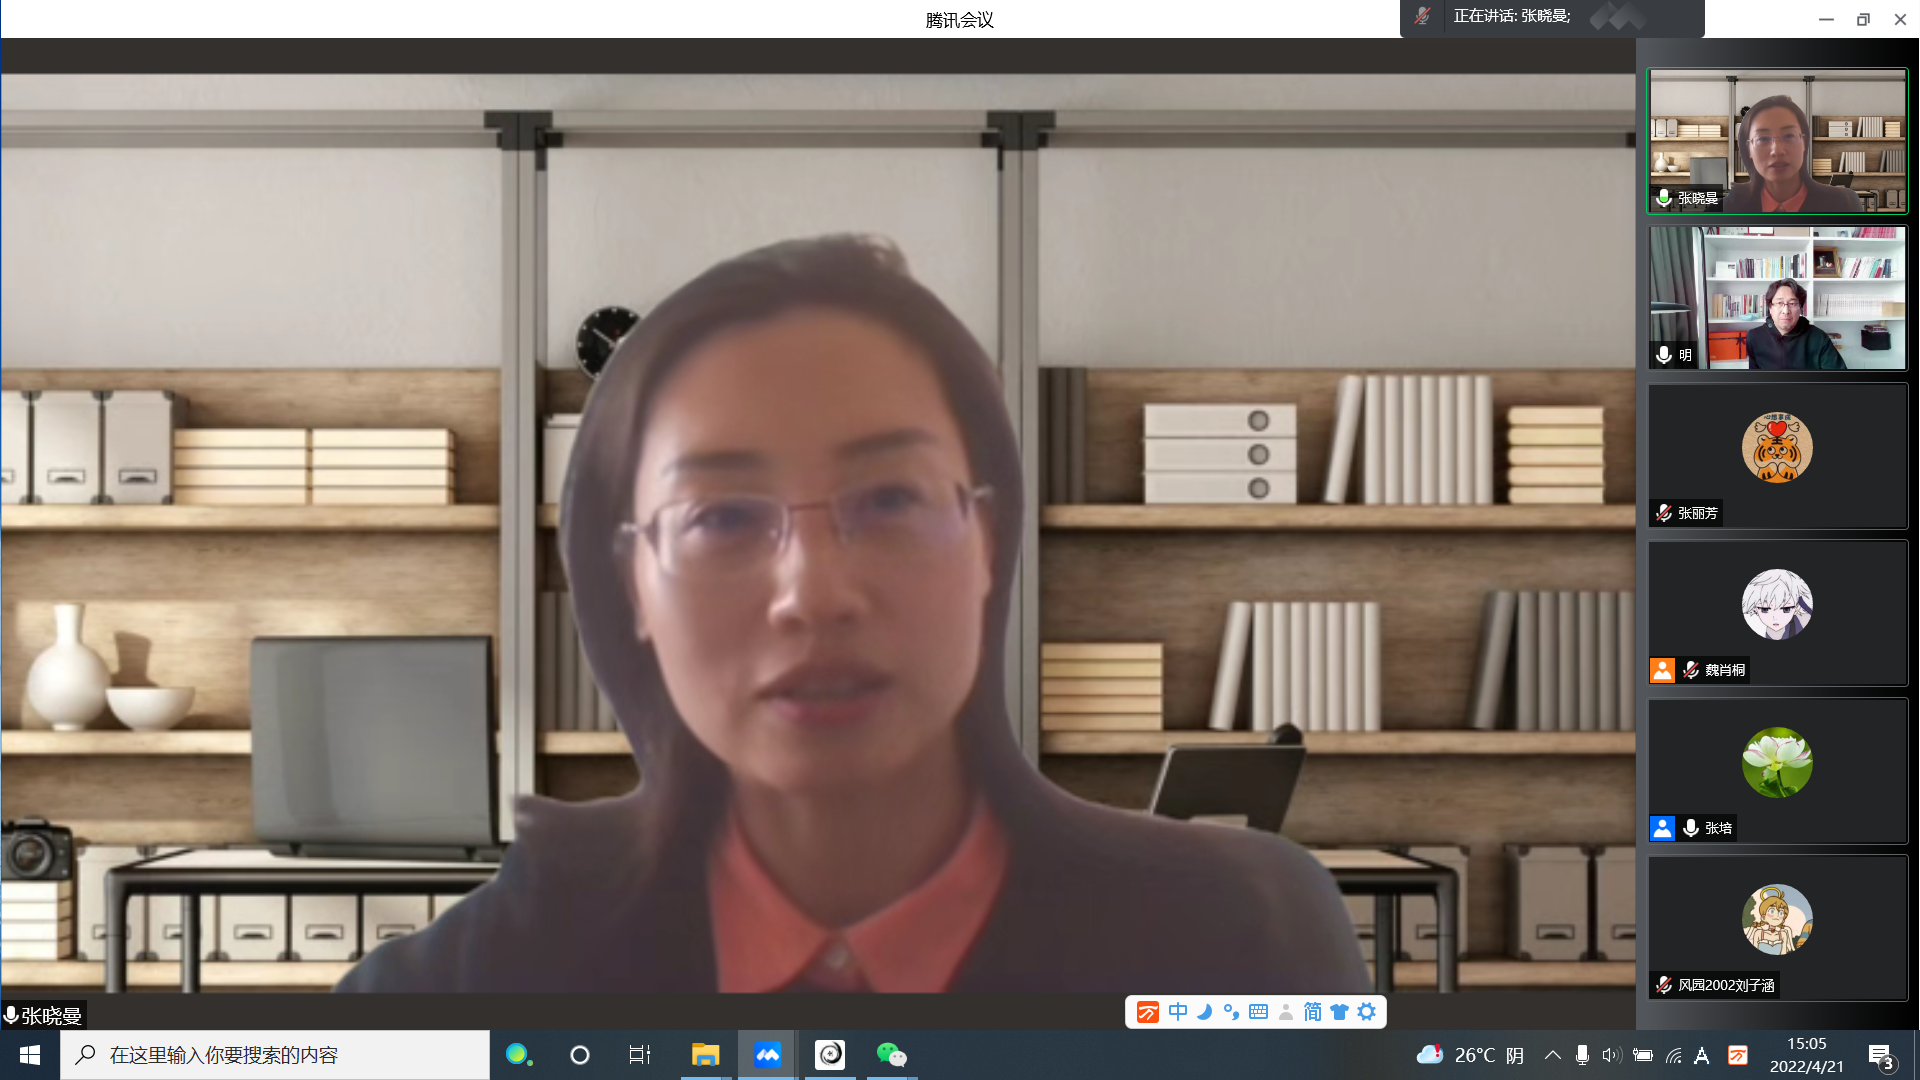The height and width of the screenshot is (1080, 1920).
Task: Click the muted microphone icon in the title bar
Action: (1423, 16)
